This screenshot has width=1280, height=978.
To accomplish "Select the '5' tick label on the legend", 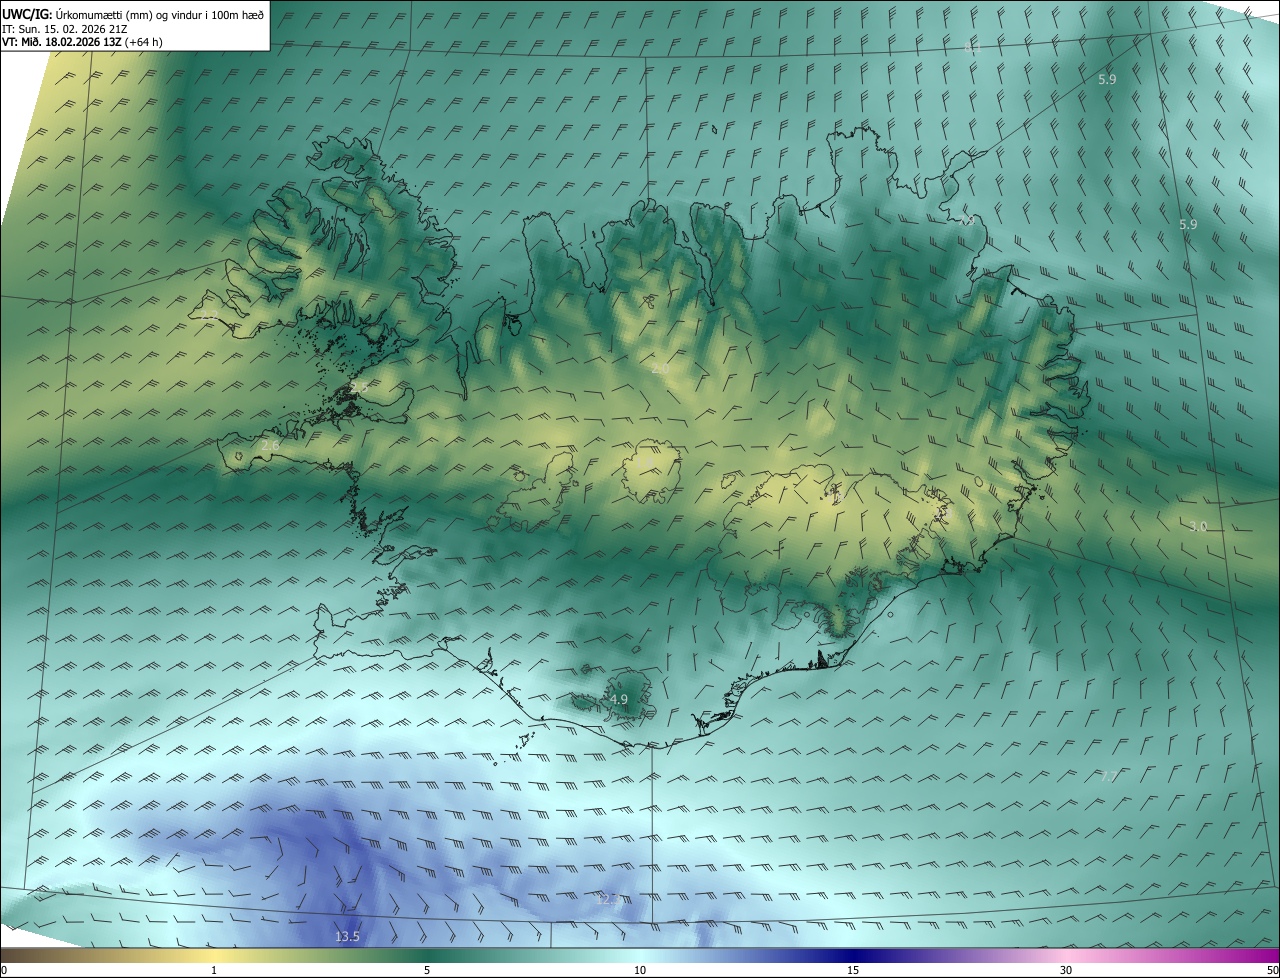I will tap(427, 971).
